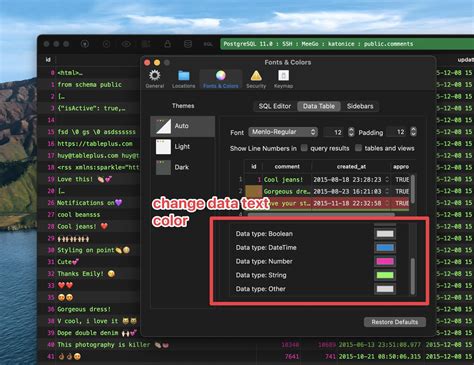Image resolution: width=474 pixels, height=365 pixels.
Task: Click the Padding stepper arrows
Action: coord(413,132)
